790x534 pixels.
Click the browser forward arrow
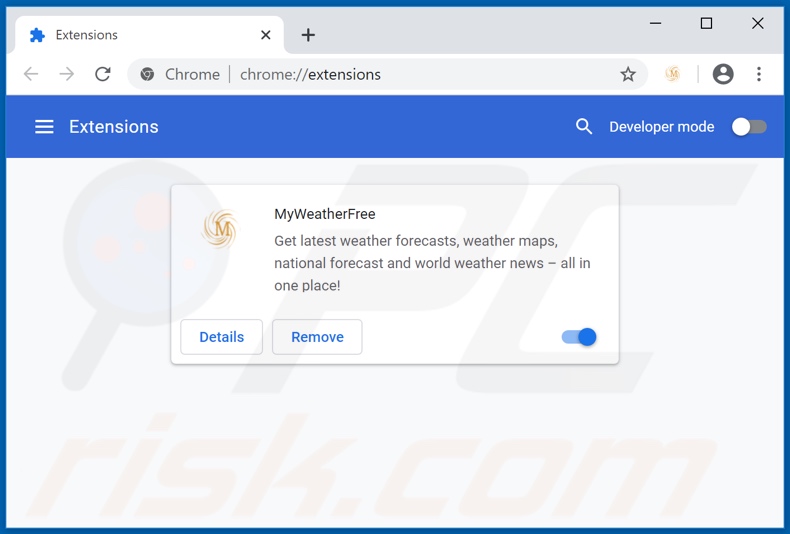[x=67, y=74]
